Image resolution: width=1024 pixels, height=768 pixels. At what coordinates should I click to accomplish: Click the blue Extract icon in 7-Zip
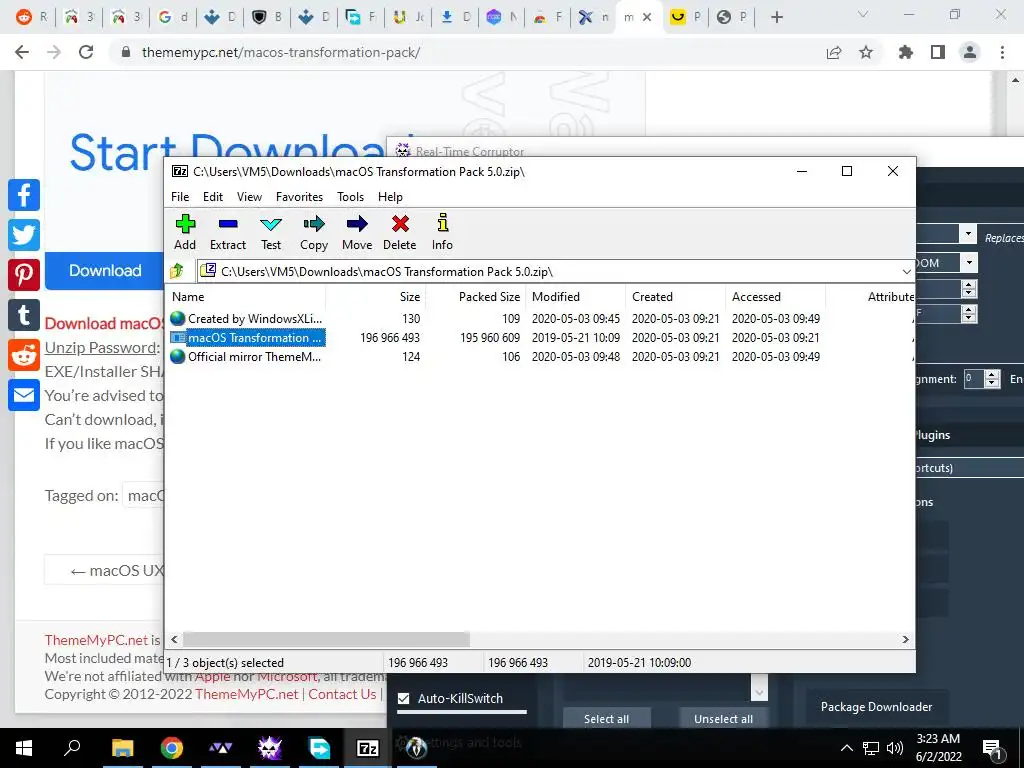[x=228, y=224]
